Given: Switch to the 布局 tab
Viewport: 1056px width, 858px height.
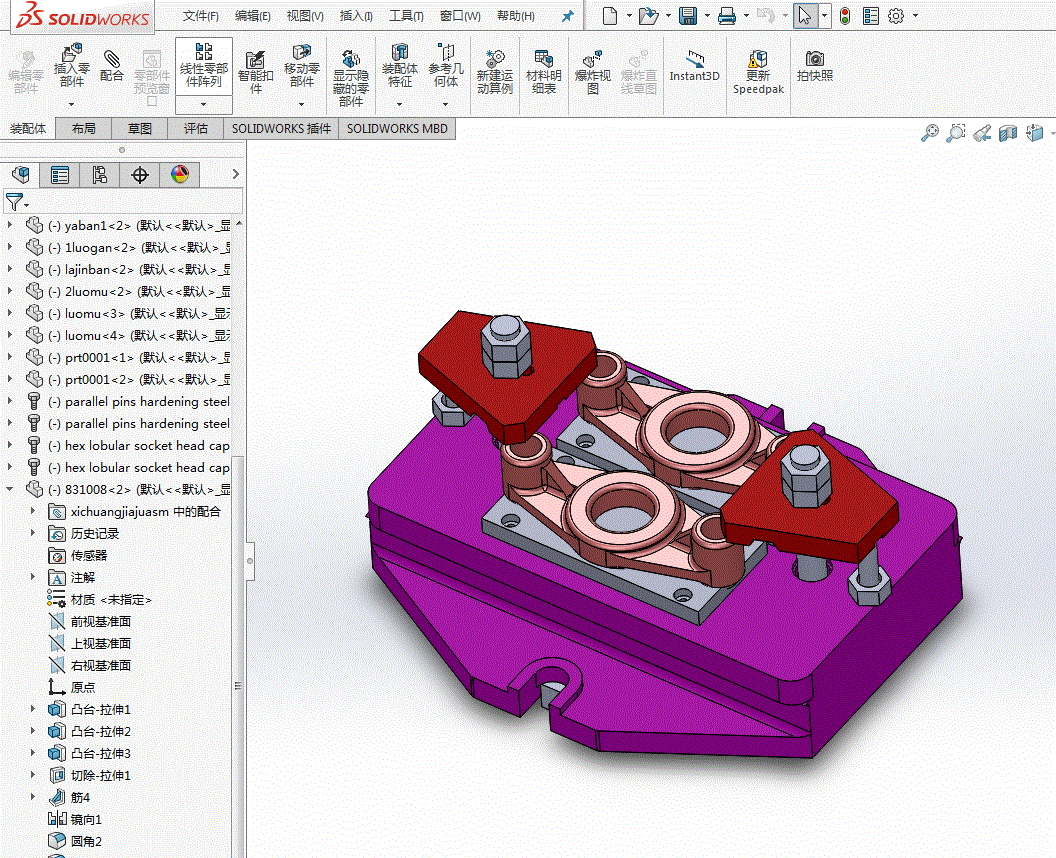Looking at the screenshot, I should click(x=84, y=129).
